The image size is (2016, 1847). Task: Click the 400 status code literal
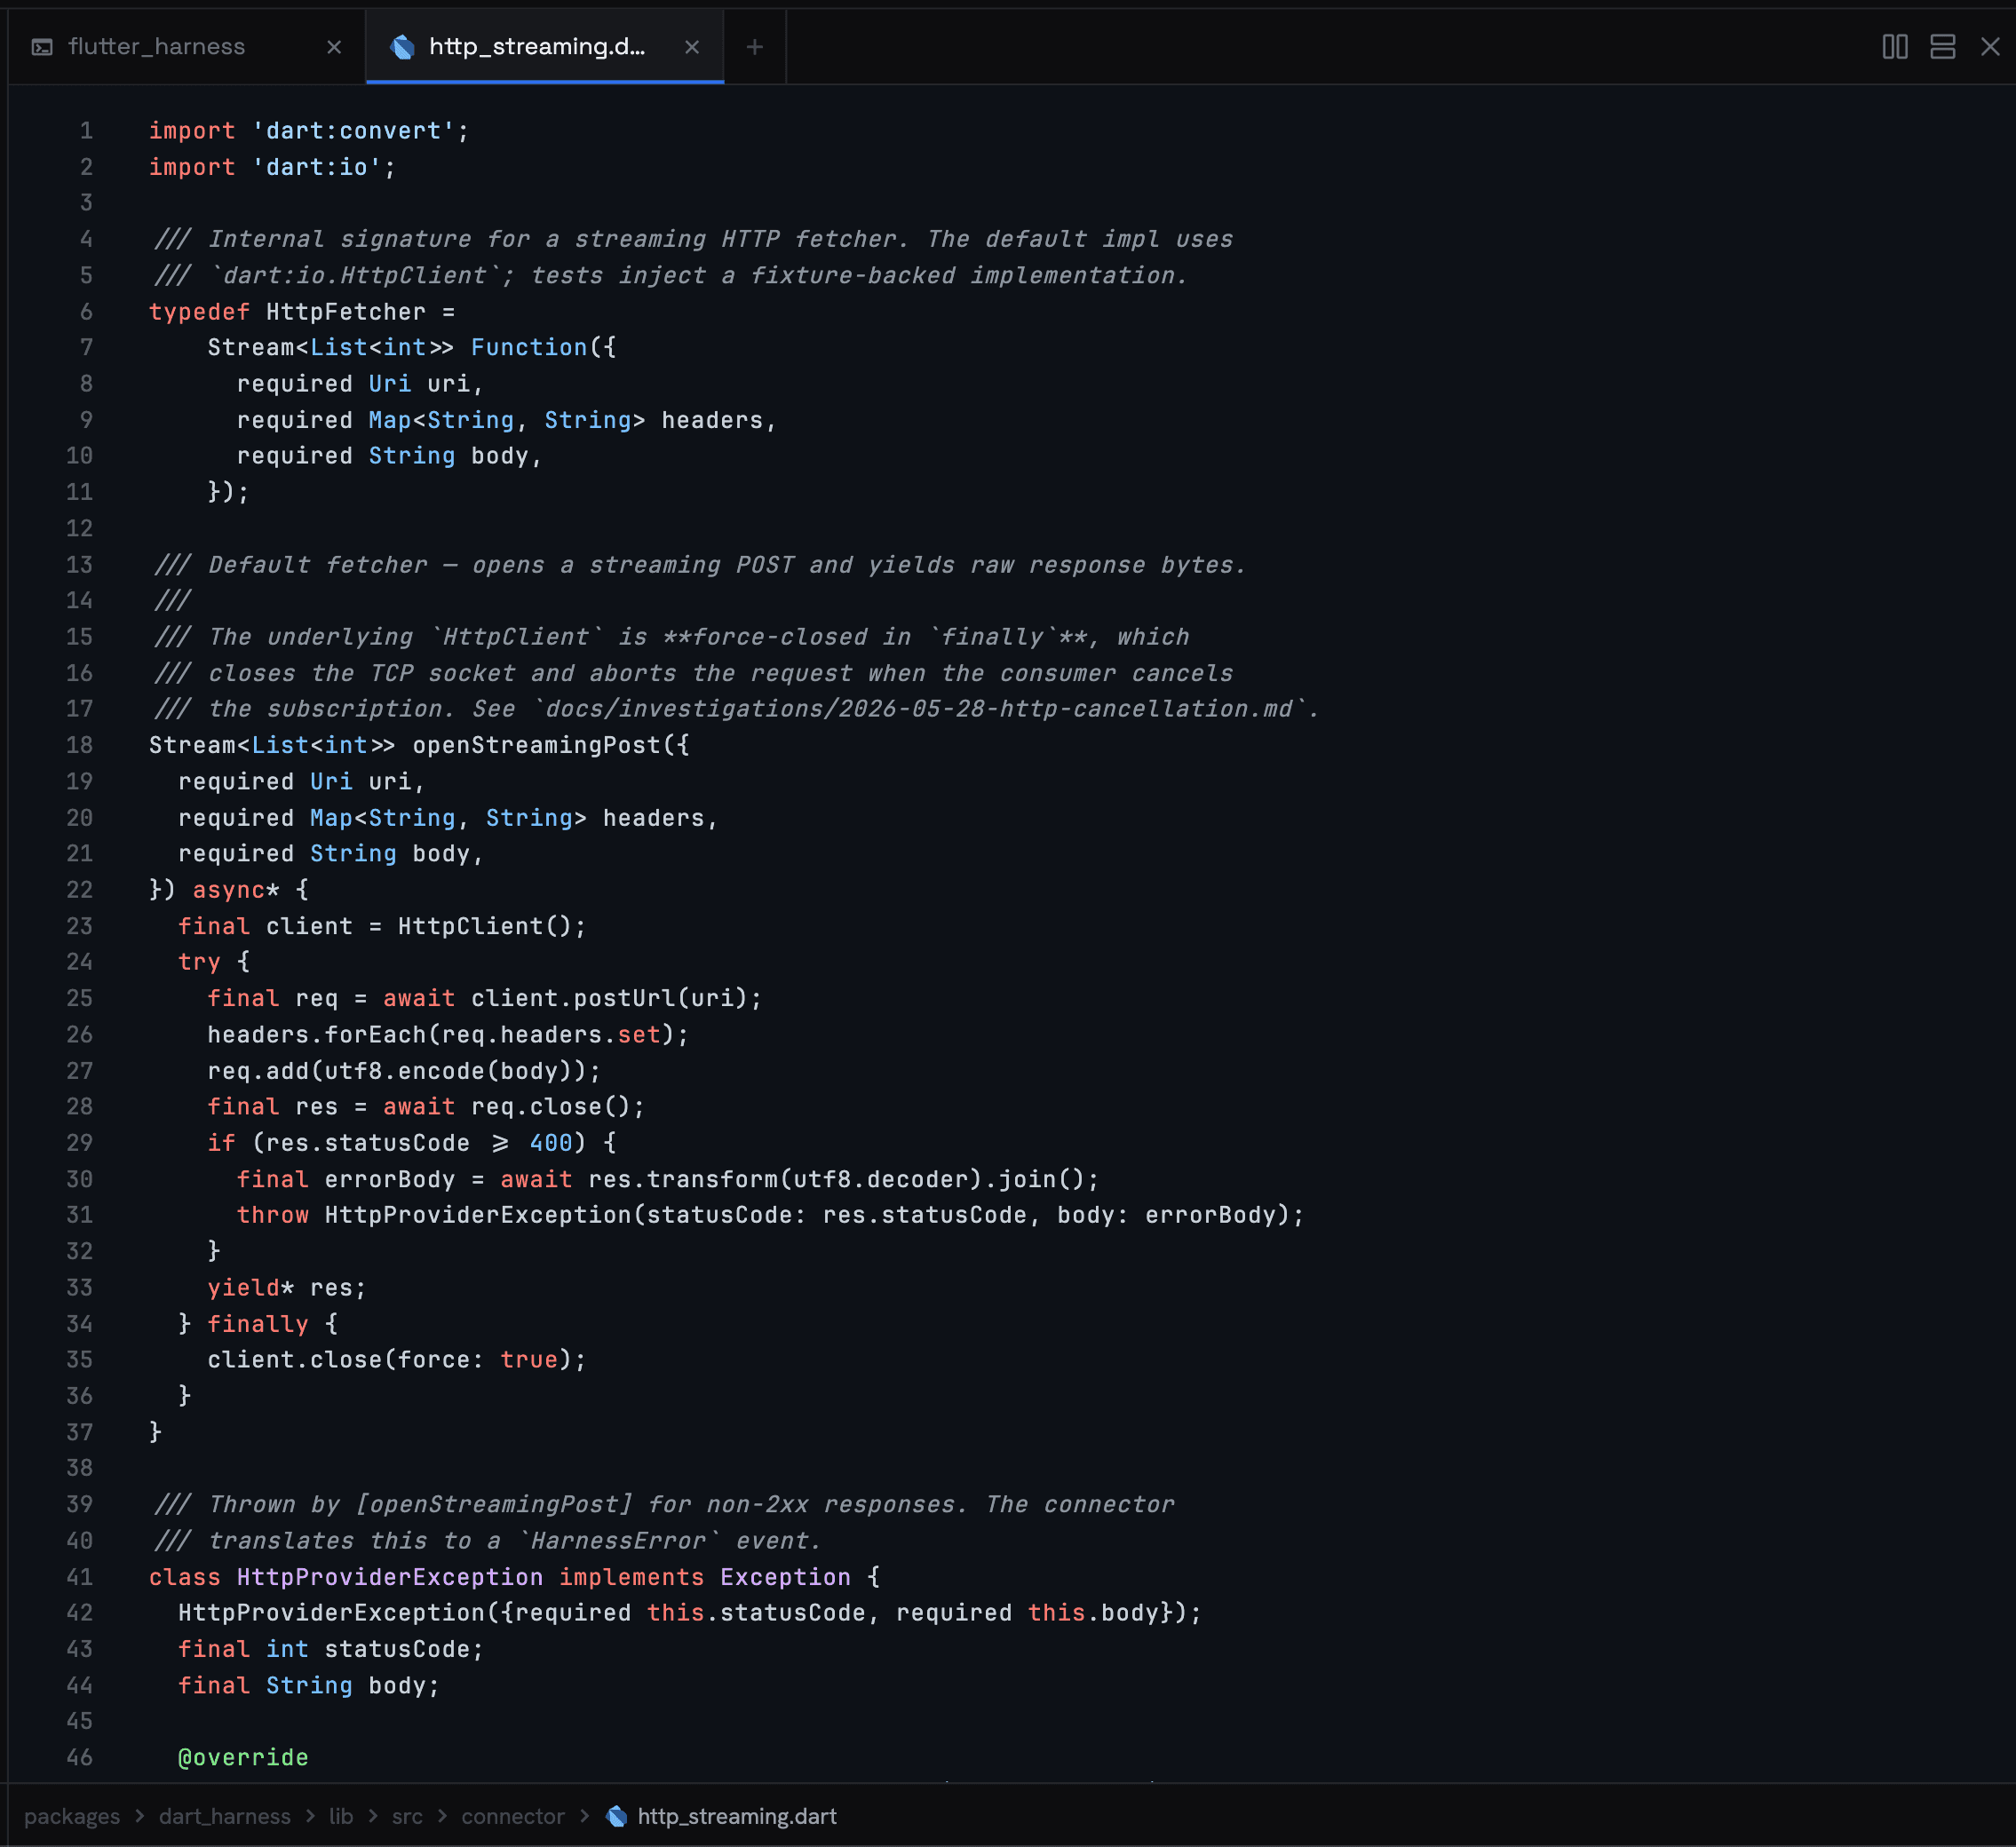[x=551, y=1143]
